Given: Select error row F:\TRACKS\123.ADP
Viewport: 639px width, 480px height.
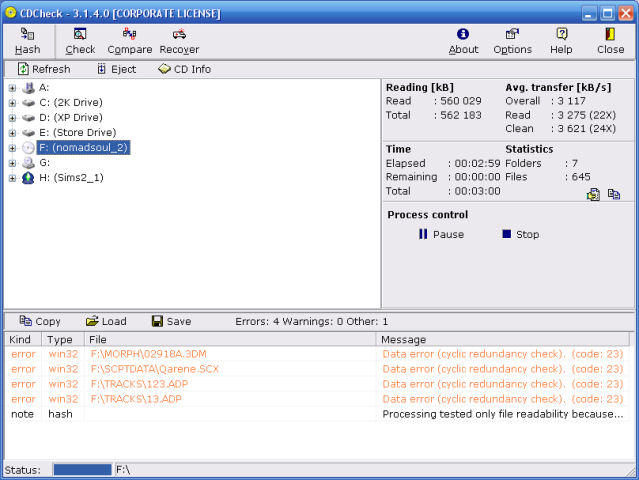Looking at the screenshot, I should click(317, 384).
